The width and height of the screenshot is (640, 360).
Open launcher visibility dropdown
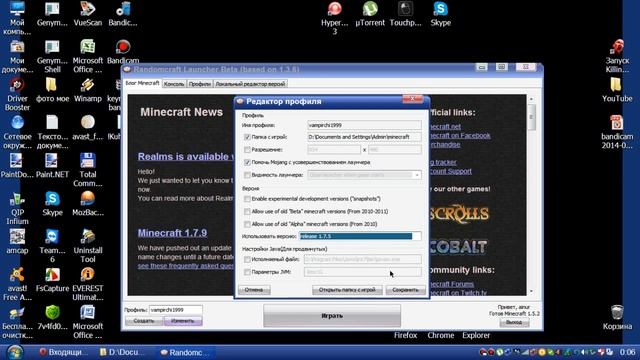click(x=364, y=175)
